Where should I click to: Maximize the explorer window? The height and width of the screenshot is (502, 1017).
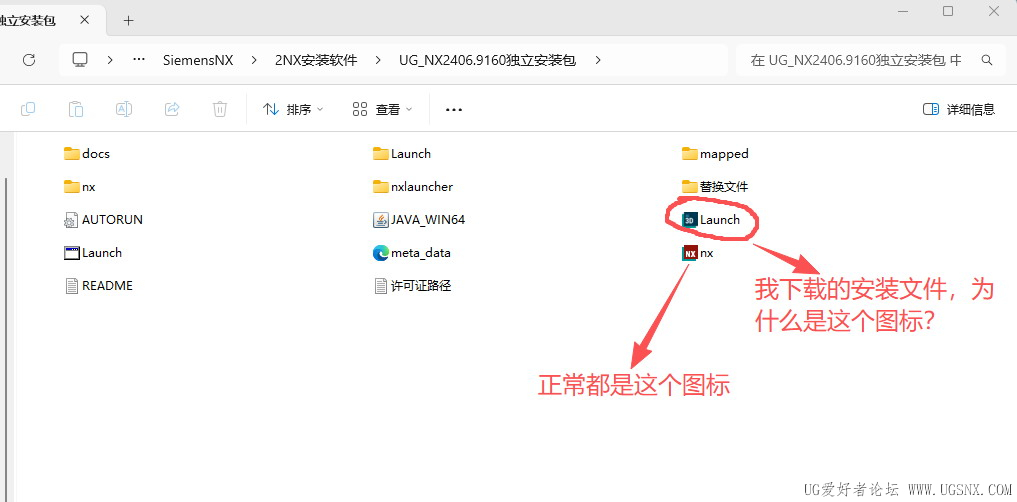948,11
